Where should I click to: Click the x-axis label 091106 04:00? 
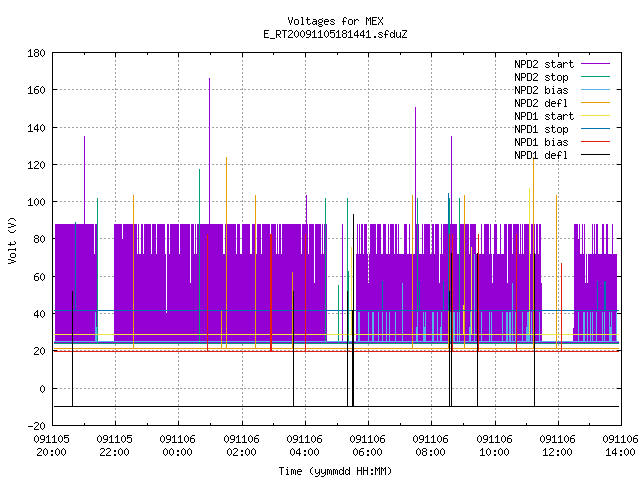click(x=305, y=446)
